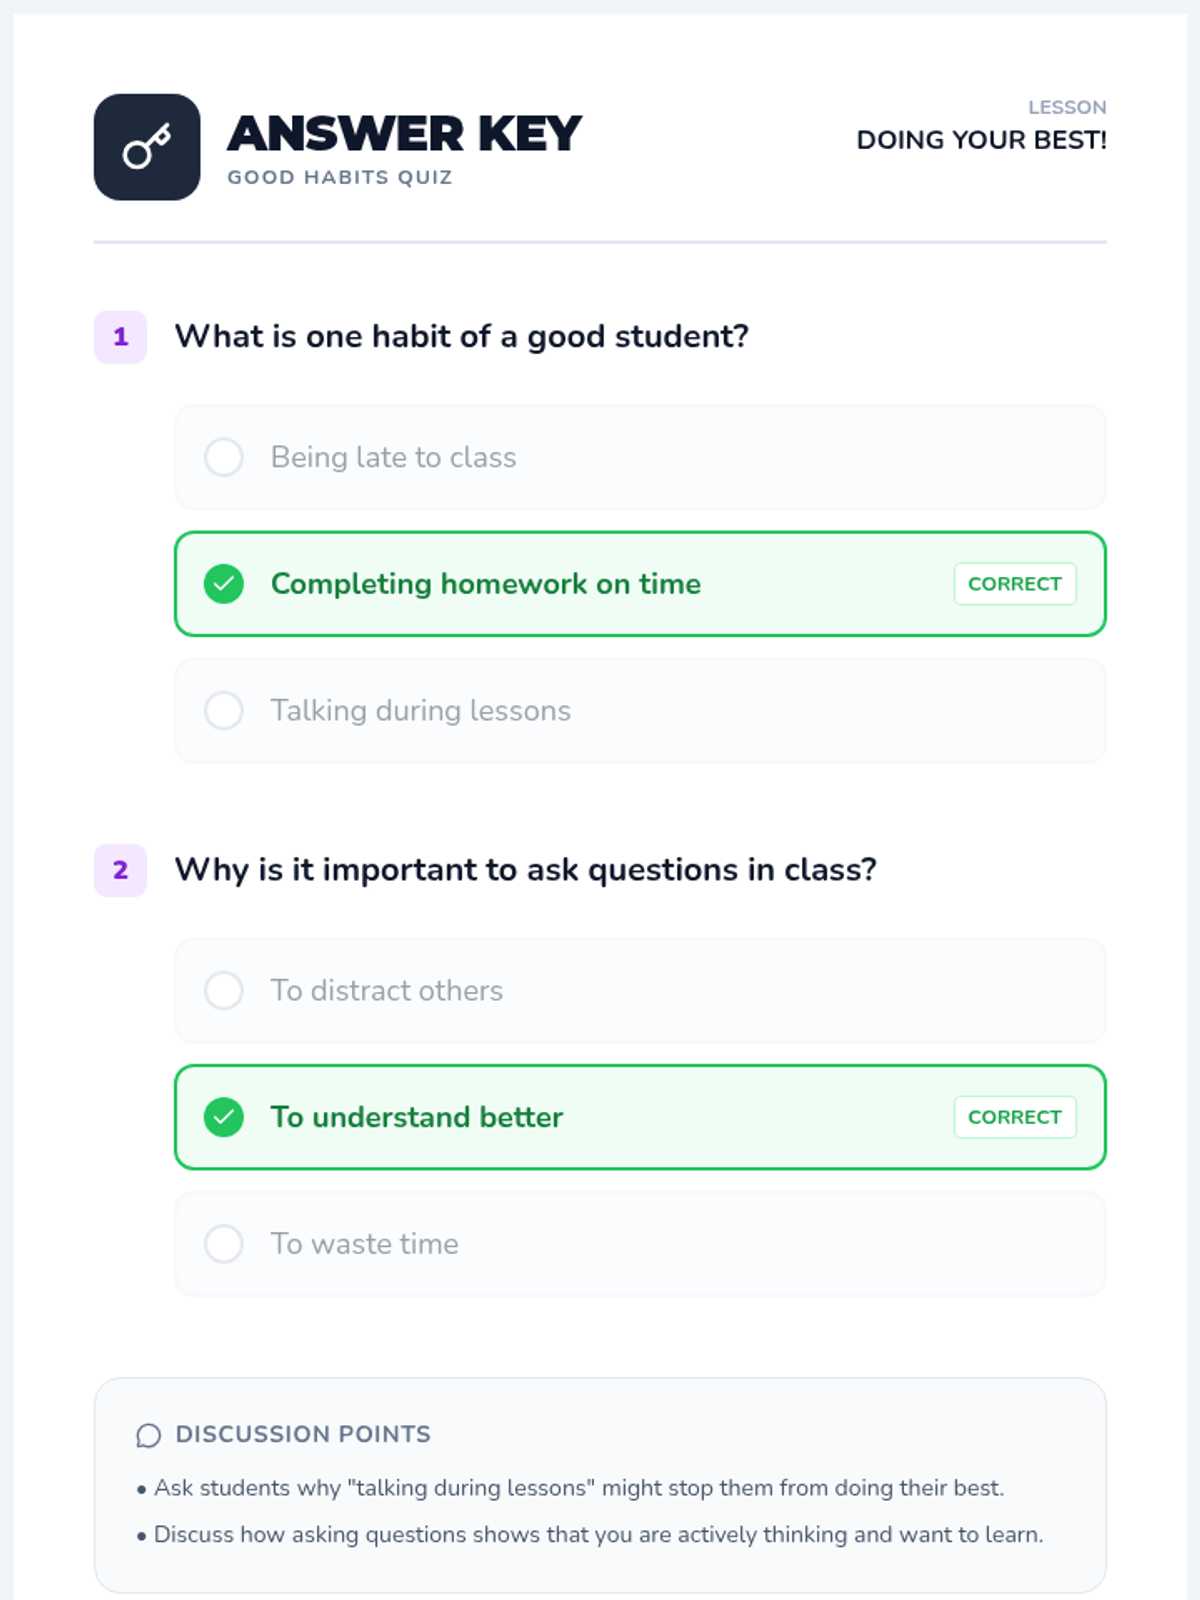Select the 'Being late to class' radio button
Viewport: 1200px width, 1600px height.
tap(224, 457)
